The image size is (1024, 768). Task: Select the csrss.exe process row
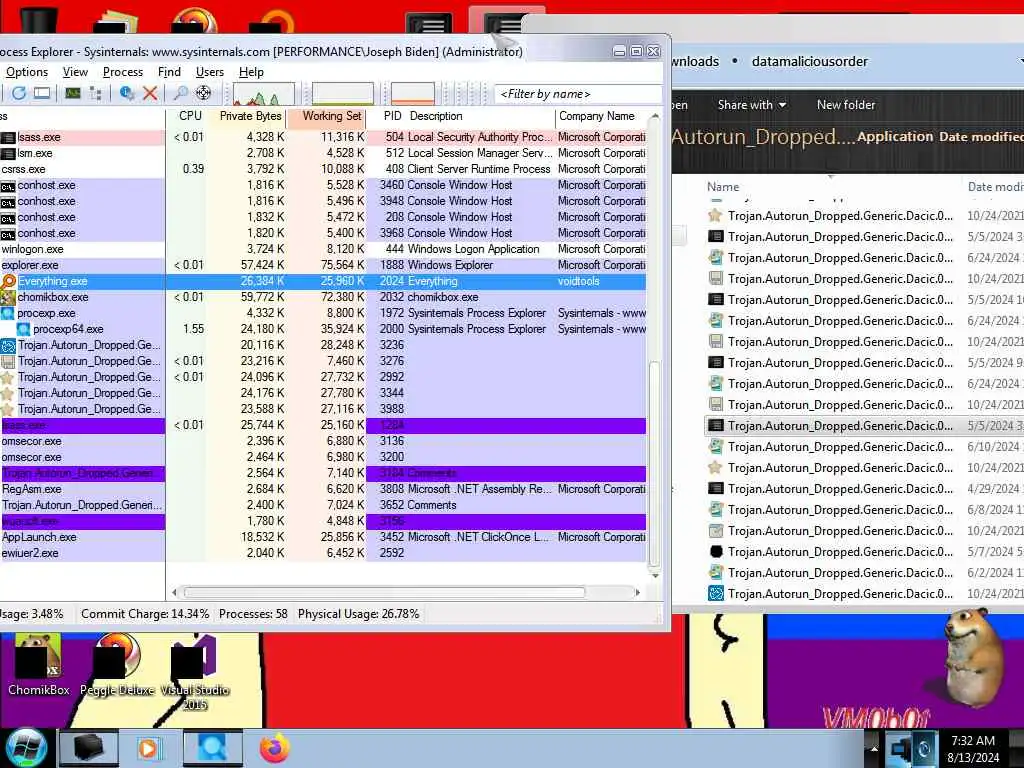coord(323,169)
